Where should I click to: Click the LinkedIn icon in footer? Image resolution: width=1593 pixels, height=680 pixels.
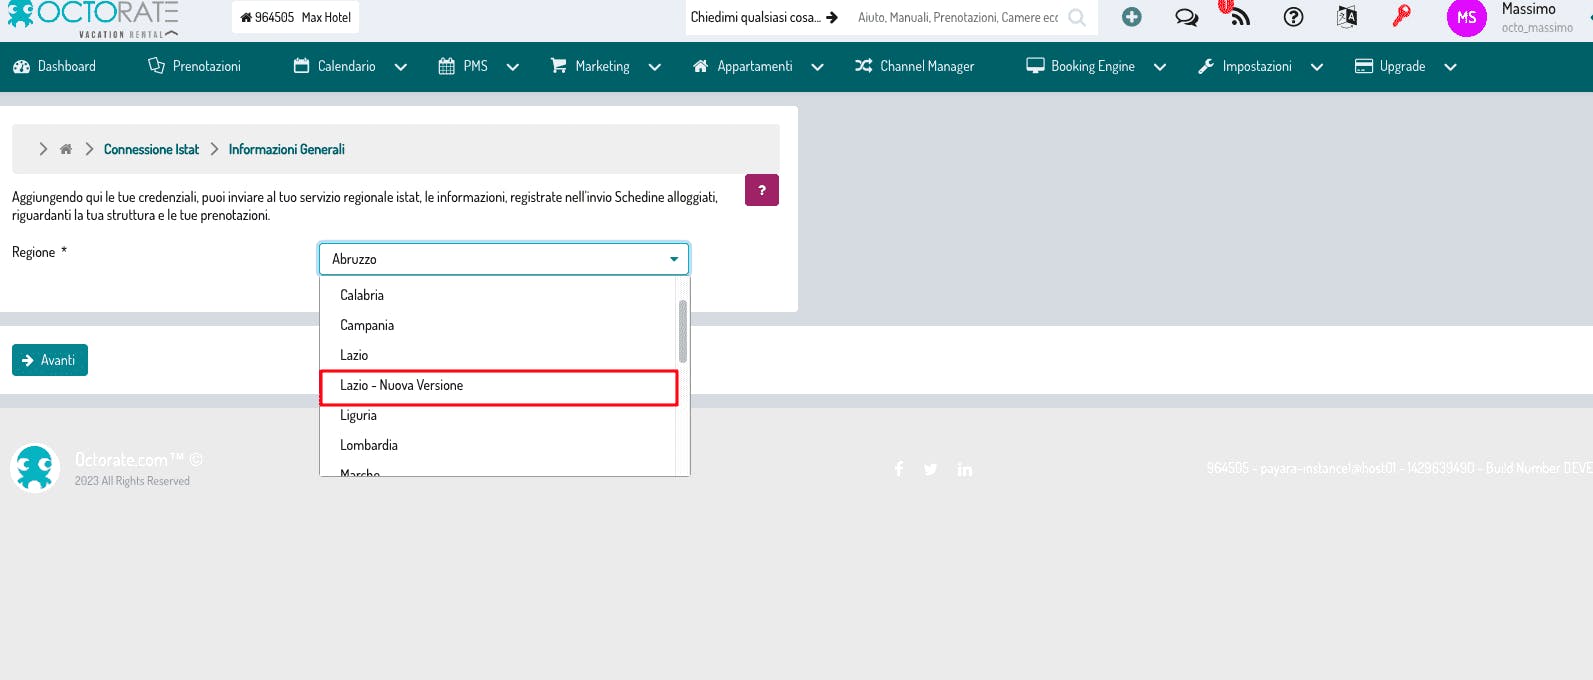tap(965, 469)
